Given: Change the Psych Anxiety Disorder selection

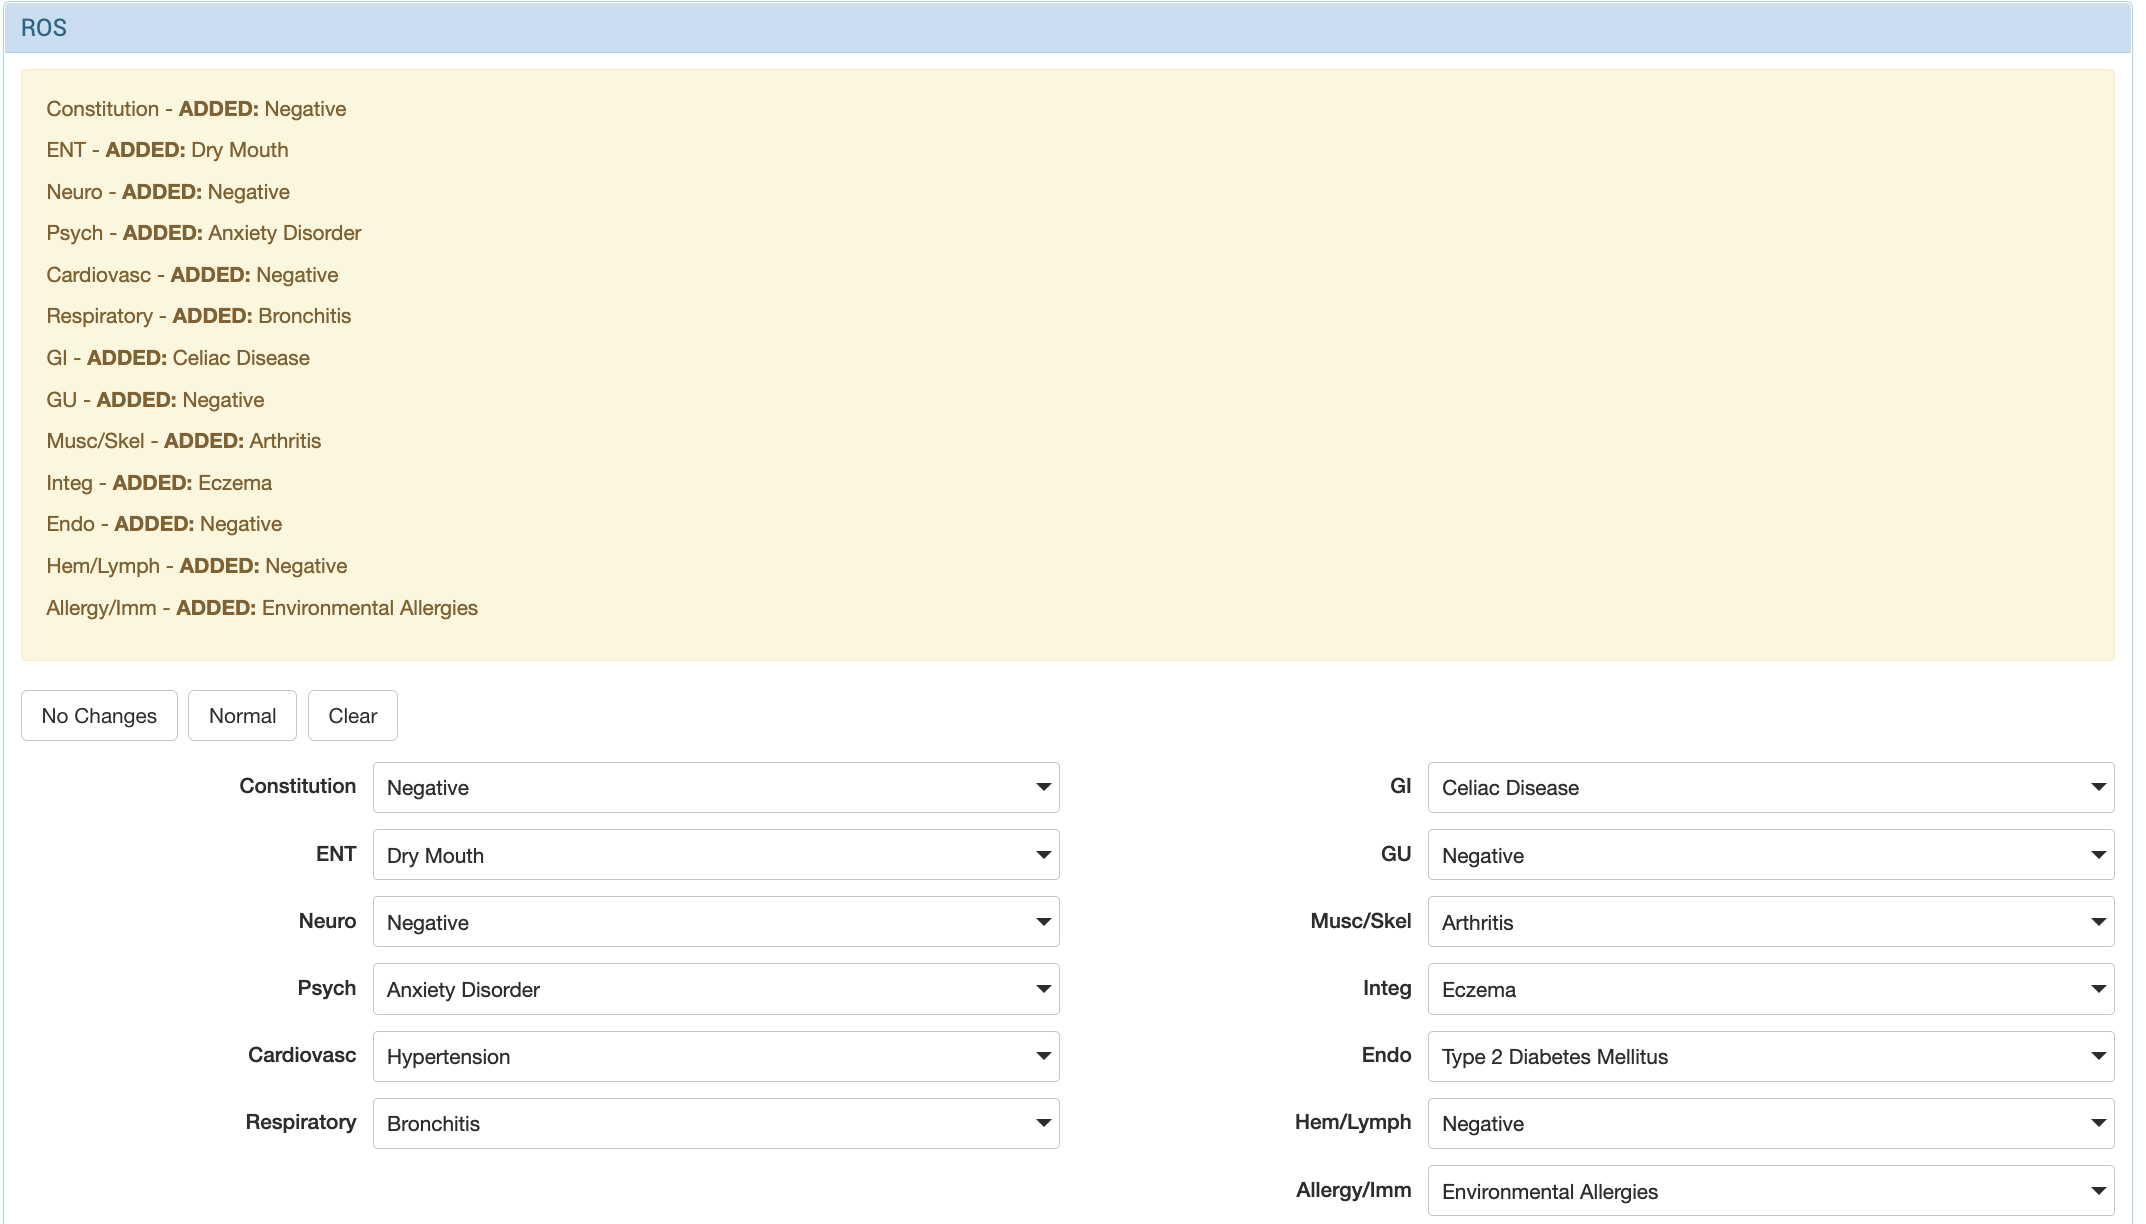Looking at the screenshot, I should click(x=715, y=989).
